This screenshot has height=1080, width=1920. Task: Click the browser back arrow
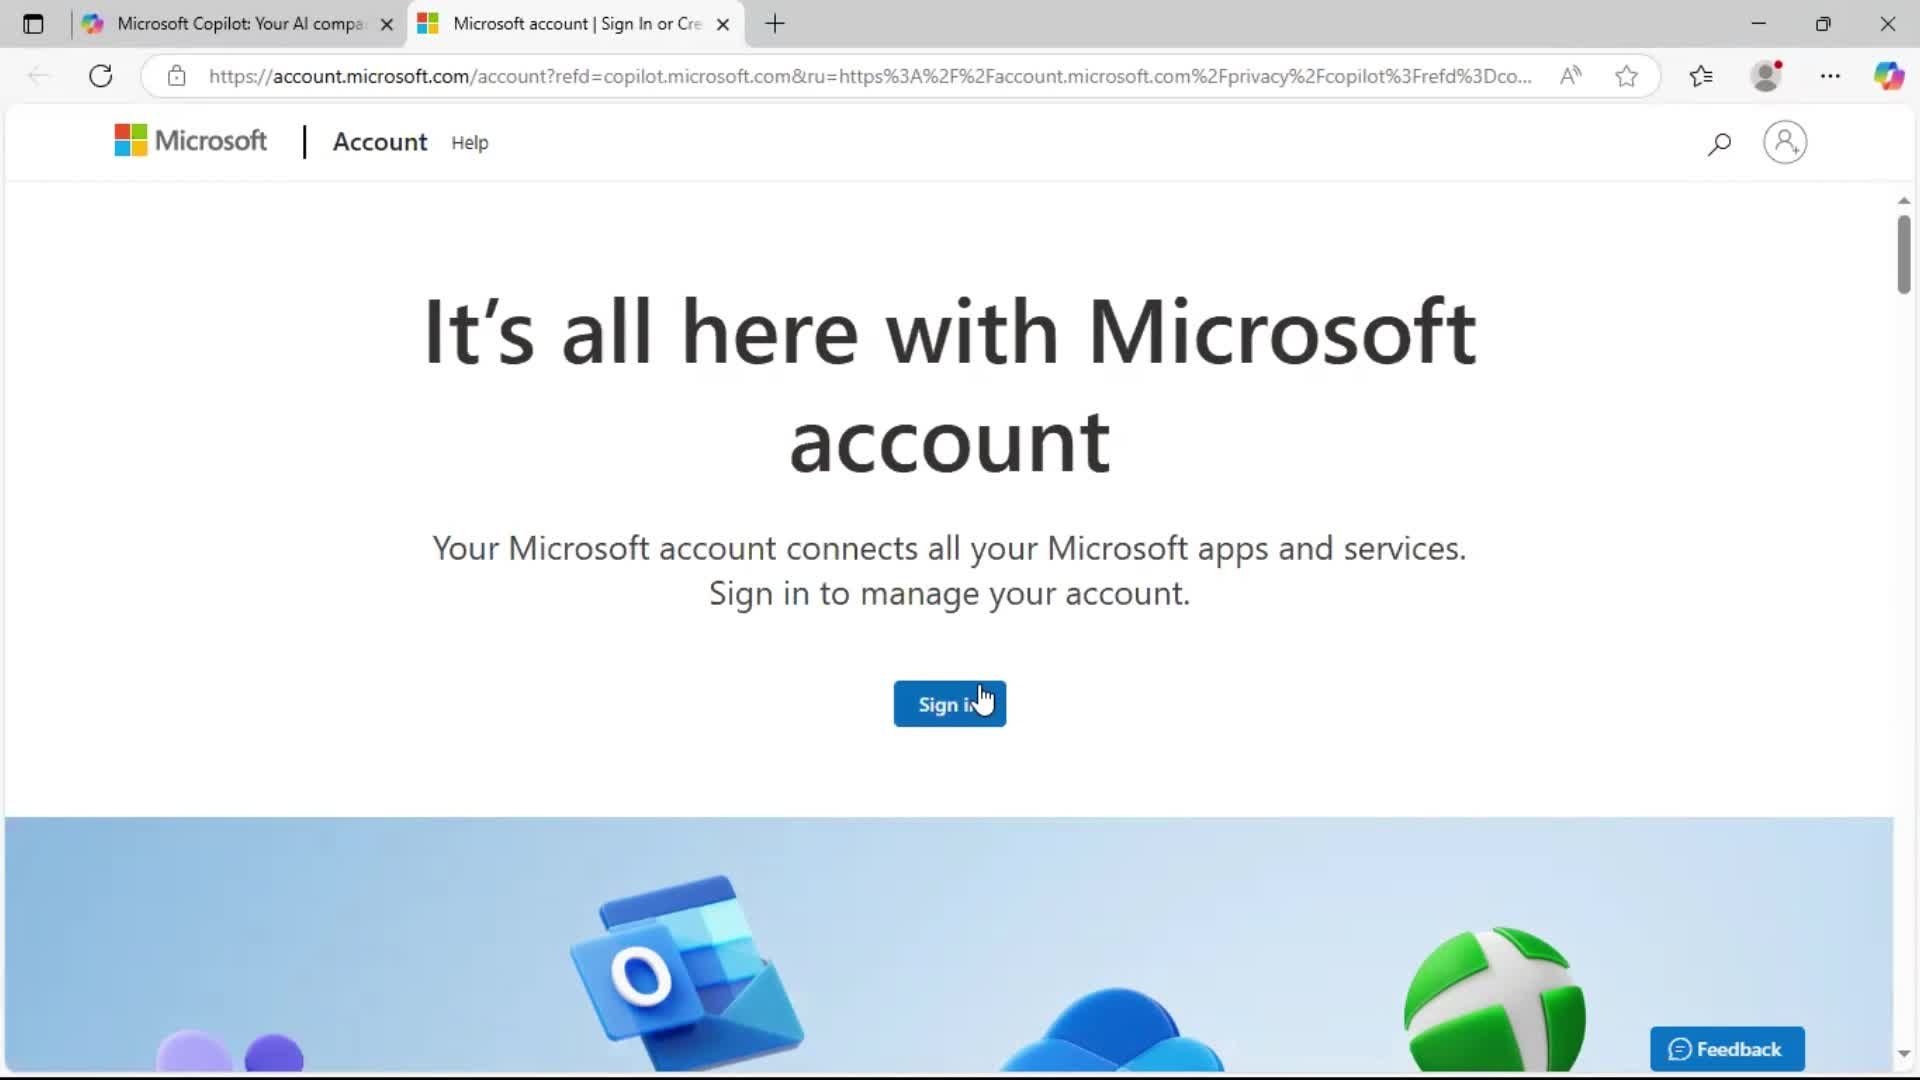(x=38, y=76)
